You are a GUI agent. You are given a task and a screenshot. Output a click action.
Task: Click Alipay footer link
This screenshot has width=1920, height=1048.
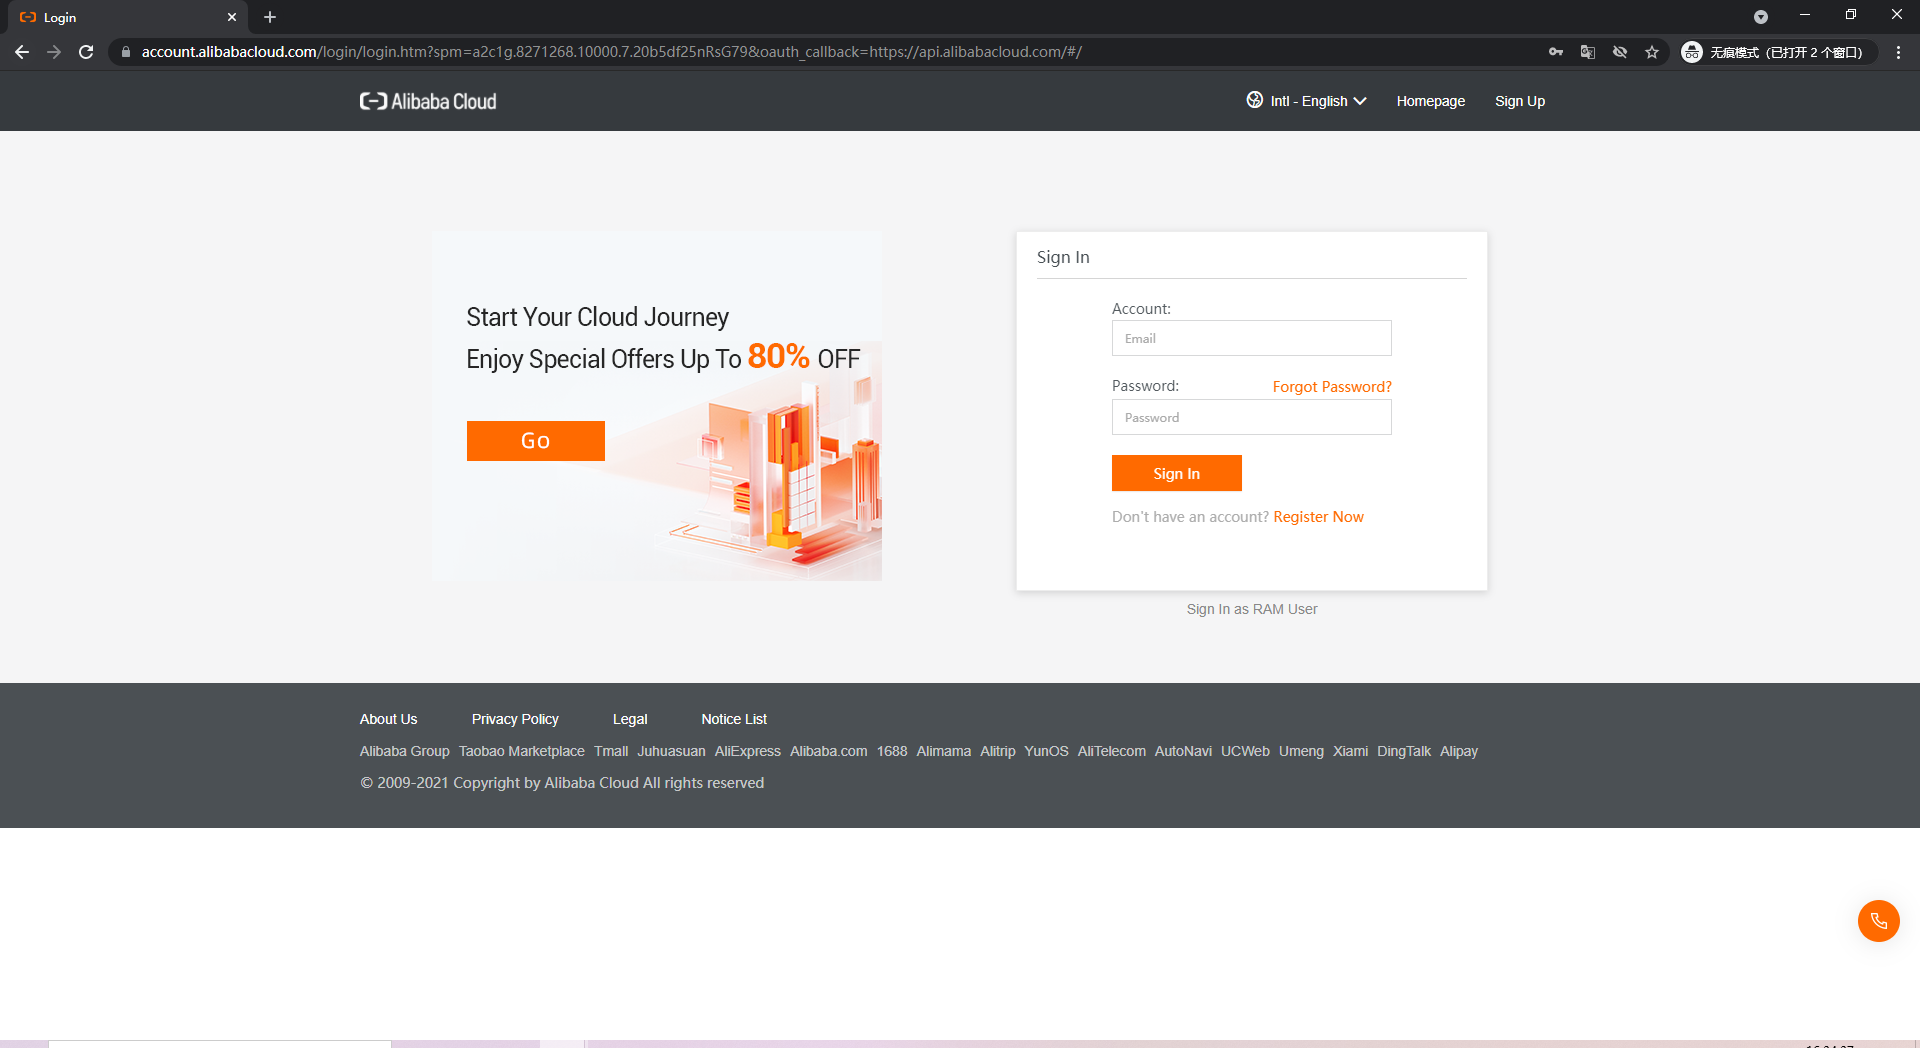(1458, 751)
